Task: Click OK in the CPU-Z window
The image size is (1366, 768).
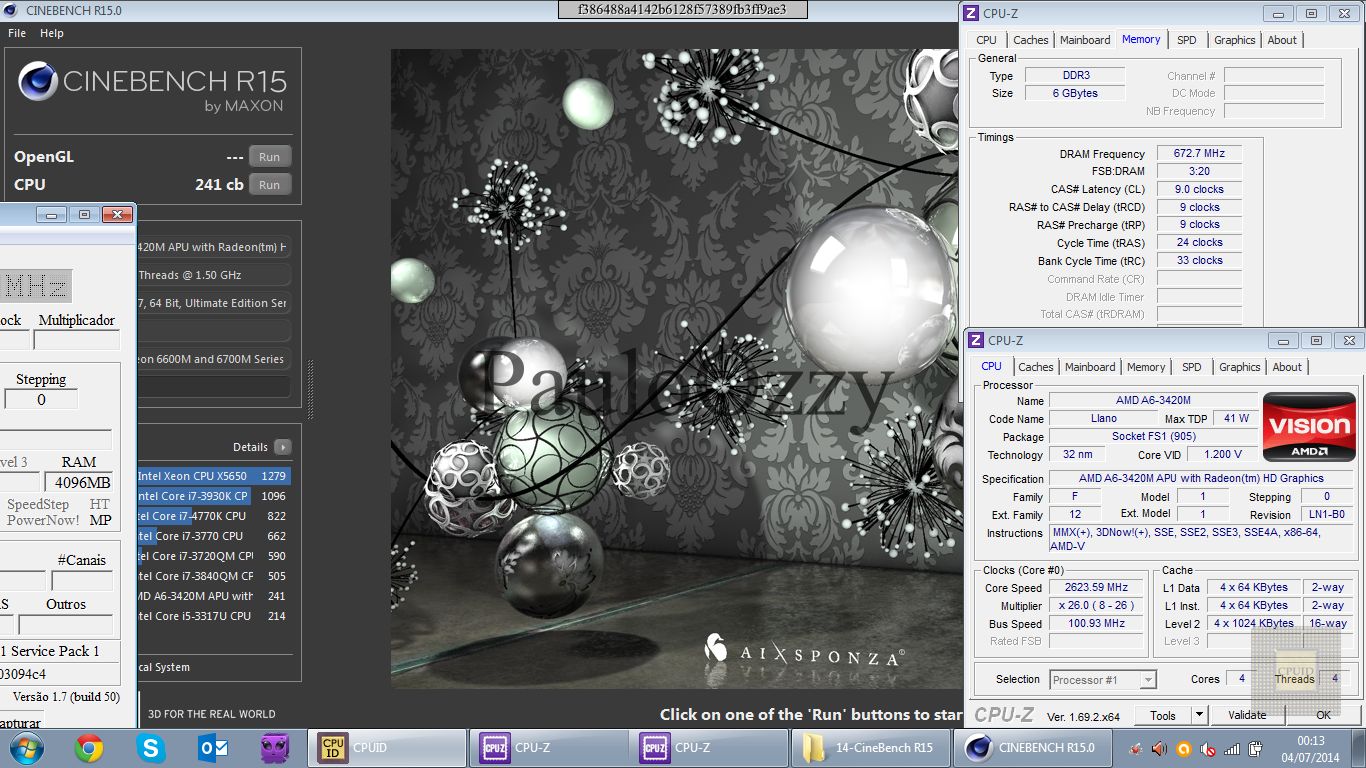Action: [x=1323, y=715]
